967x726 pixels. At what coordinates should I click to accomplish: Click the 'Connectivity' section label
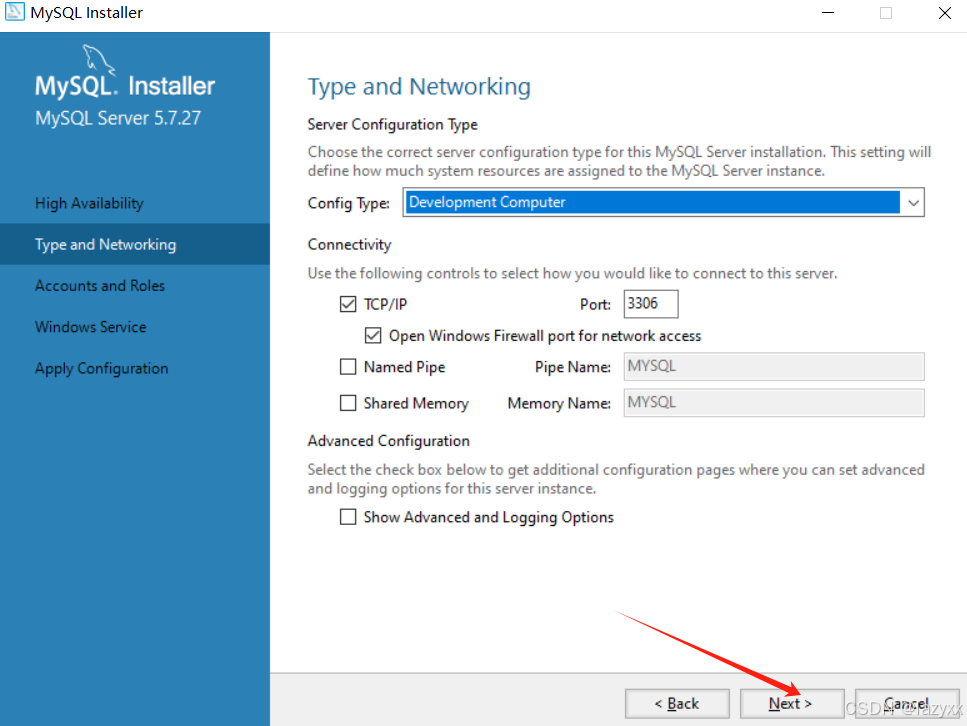pos(350,245)
